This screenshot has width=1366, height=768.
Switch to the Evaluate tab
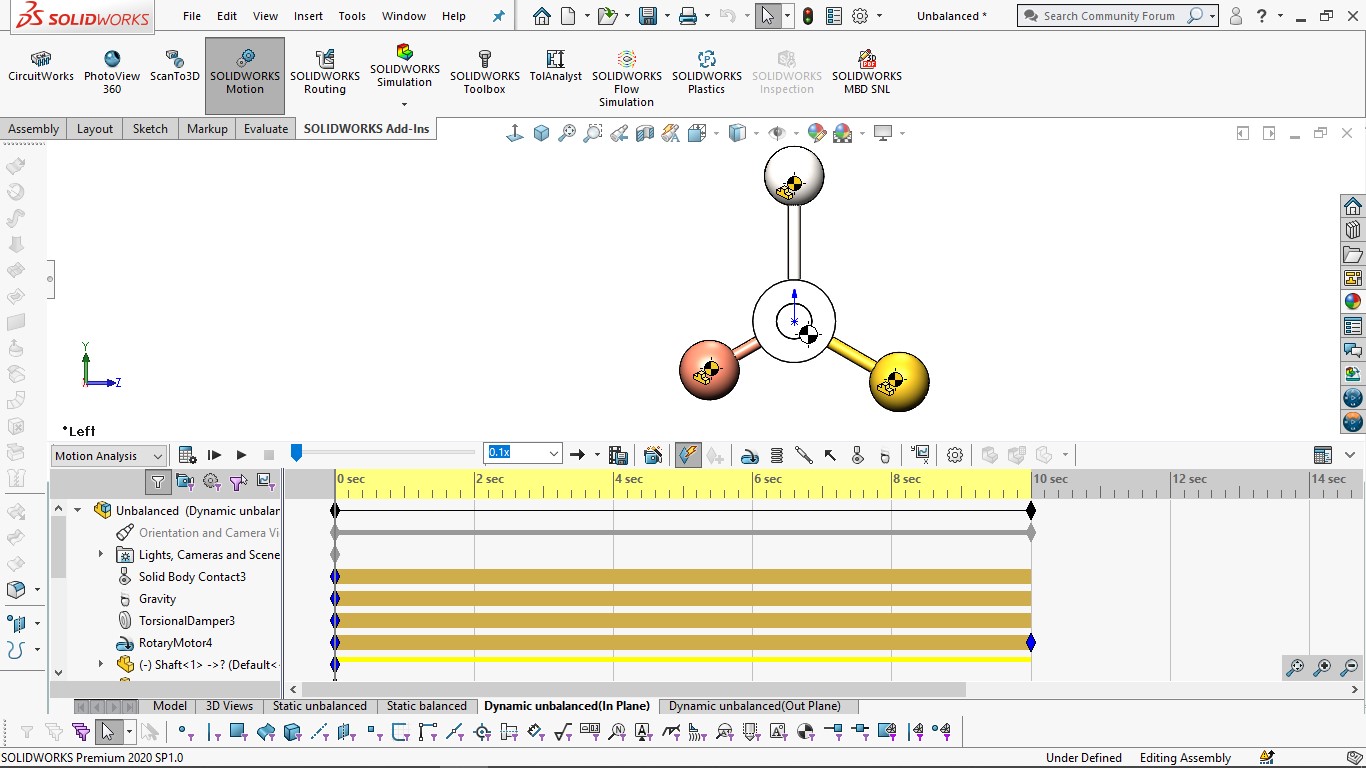click(266, 129)
